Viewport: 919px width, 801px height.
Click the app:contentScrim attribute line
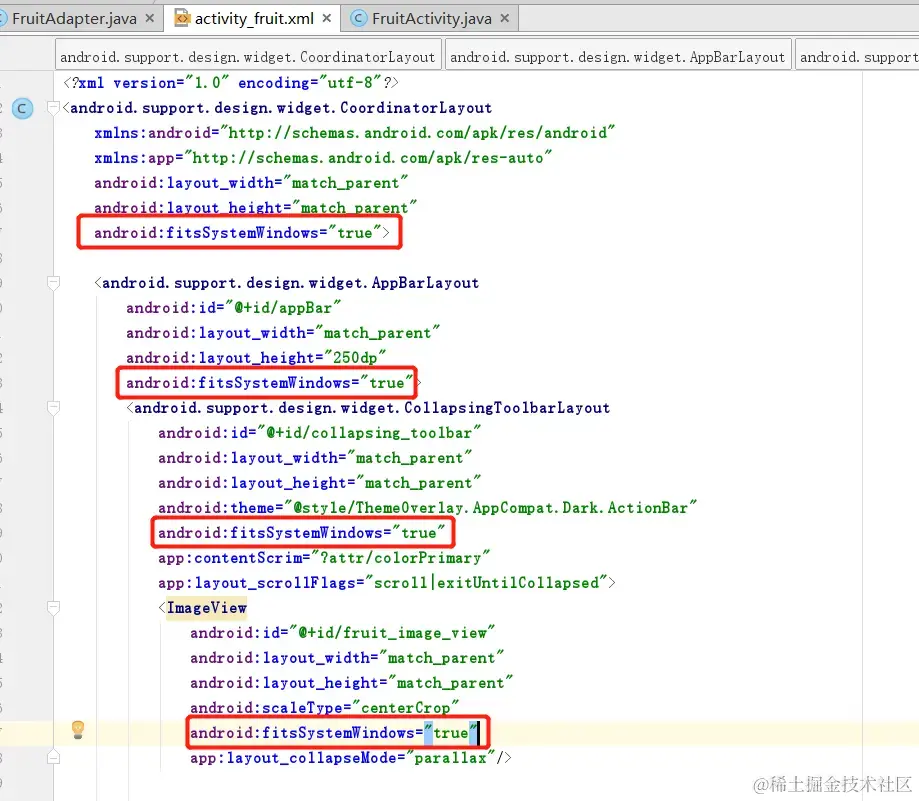[x=324, y=558]
